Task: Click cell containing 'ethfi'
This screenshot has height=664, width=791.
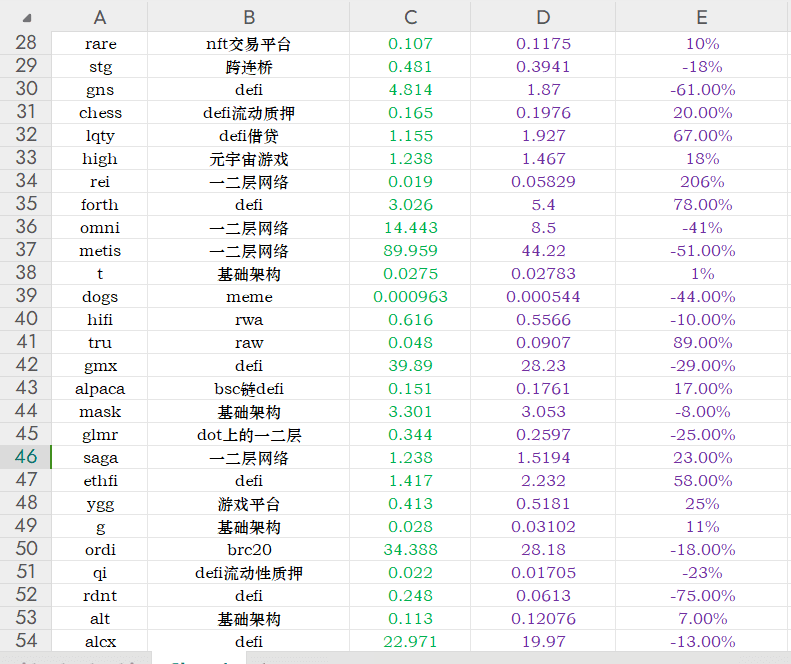Action: 99,480
